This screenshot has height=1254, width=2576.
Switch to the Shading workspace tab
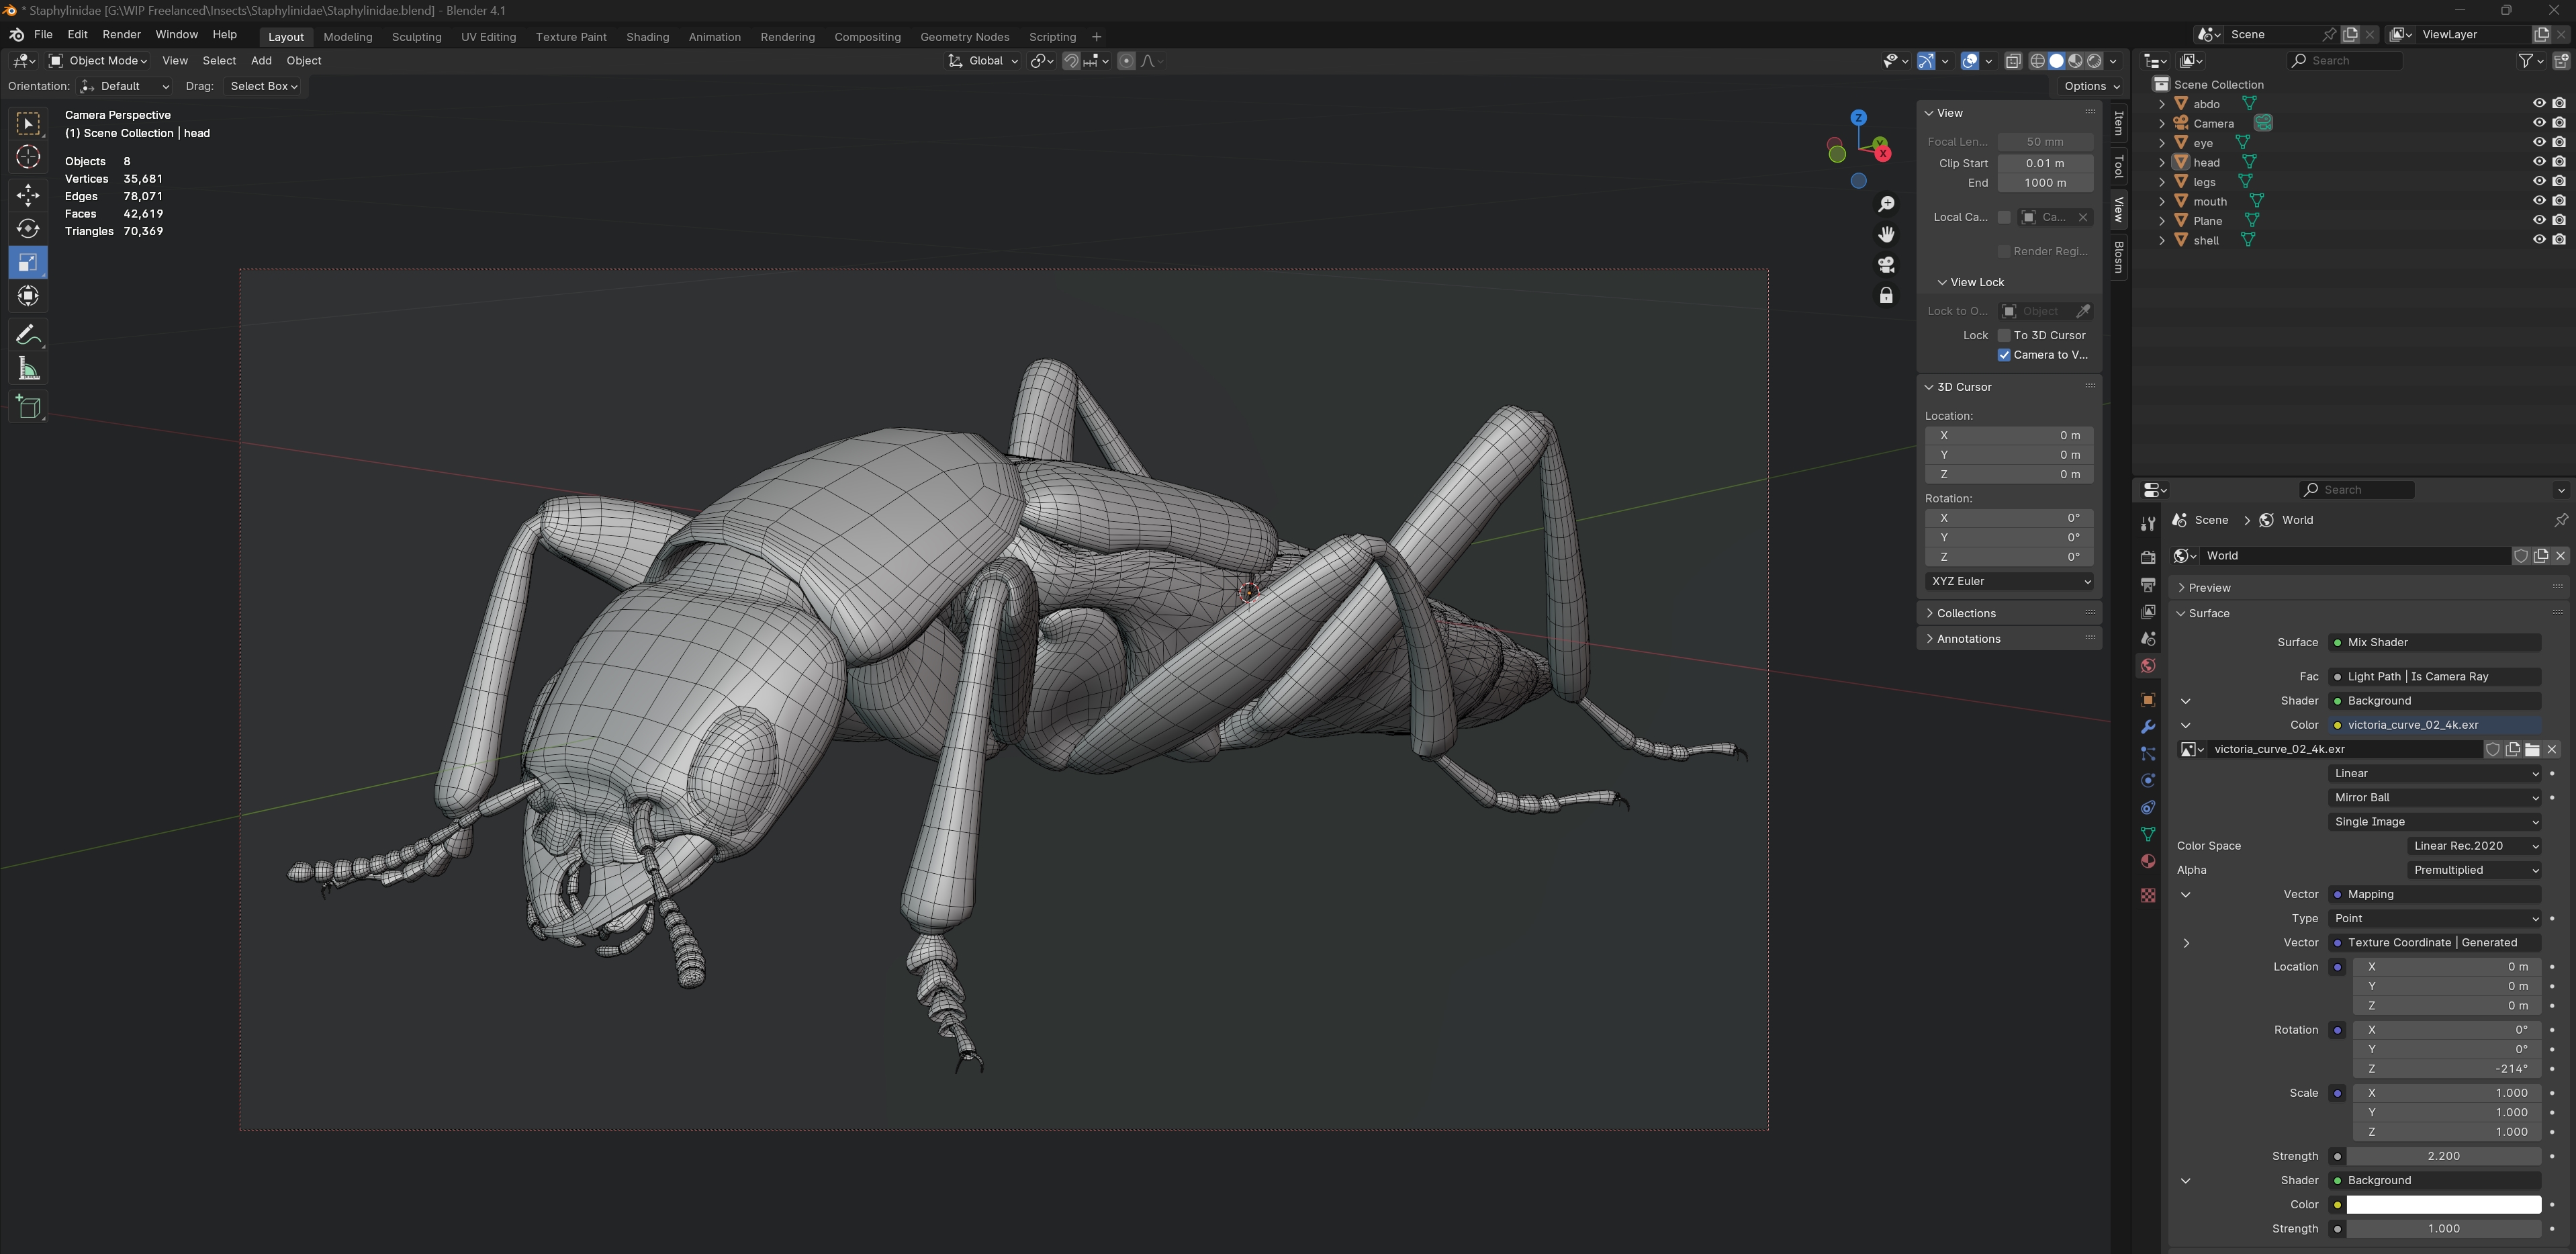point(647,37)
